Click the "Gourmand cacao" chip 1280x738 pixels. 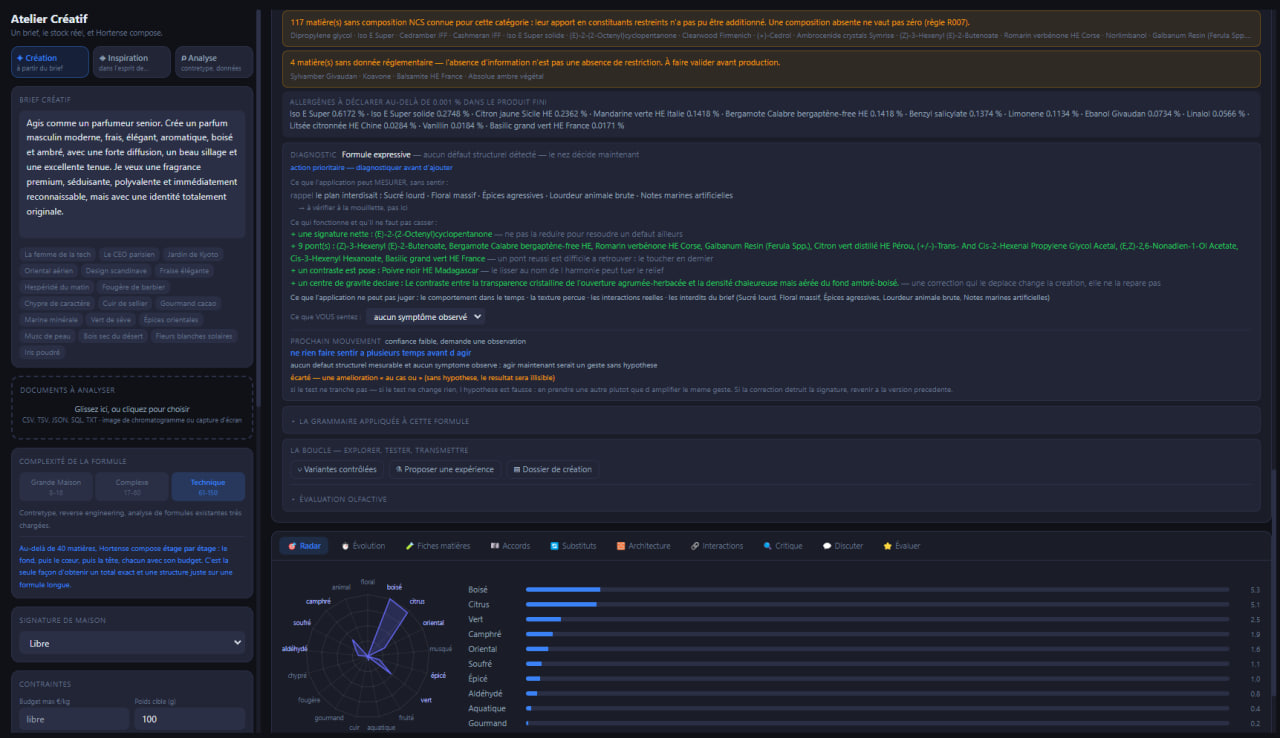[186, 303]
